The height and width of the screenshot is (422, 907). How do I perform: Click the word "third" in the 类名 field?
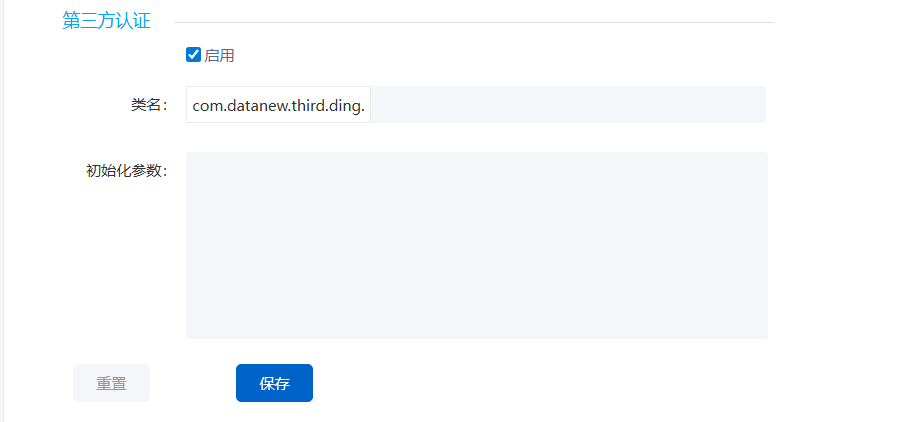307,105
